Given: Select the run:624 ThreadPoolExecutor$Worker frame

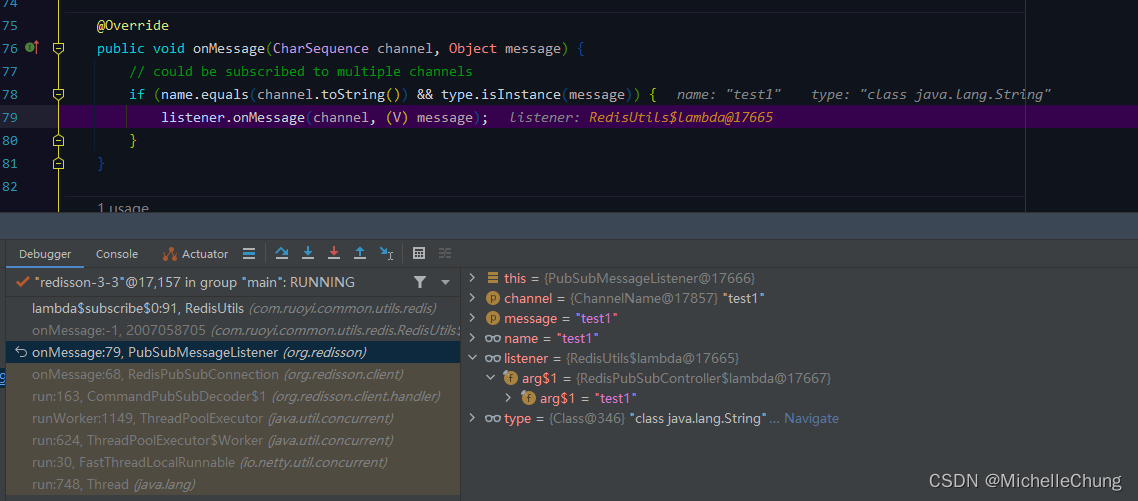Looking at the screenshot, I should (x=232, y=440).
